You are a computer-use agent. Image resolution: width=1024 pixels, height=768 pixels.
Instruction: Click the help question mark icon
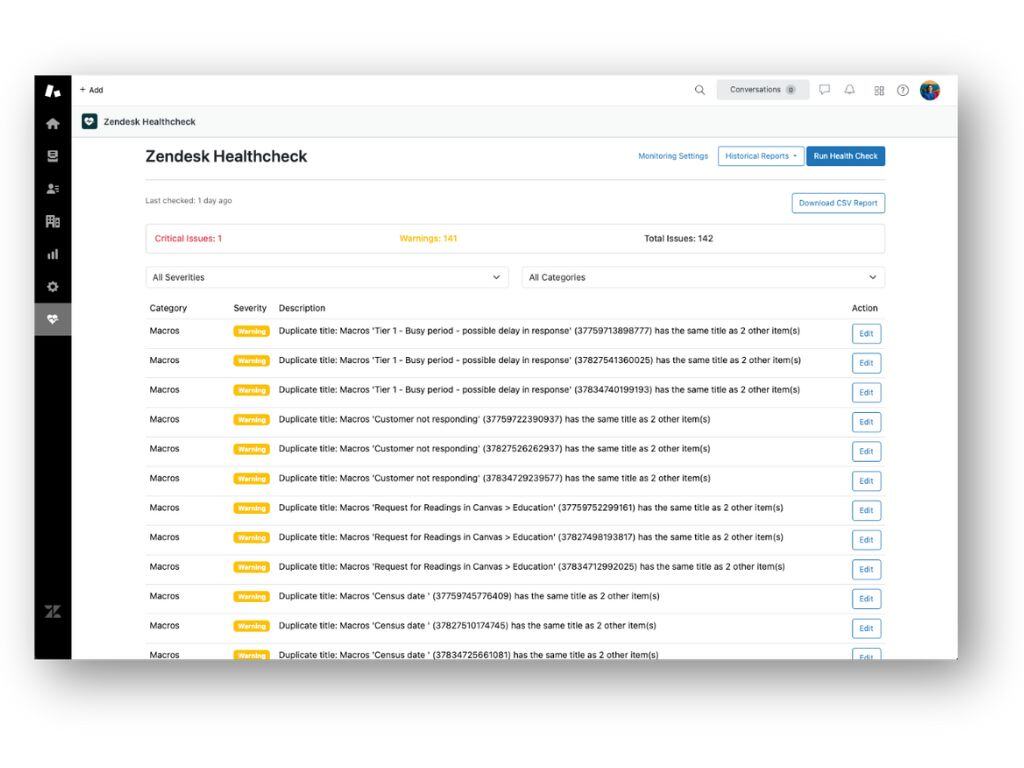pos(903,90)
